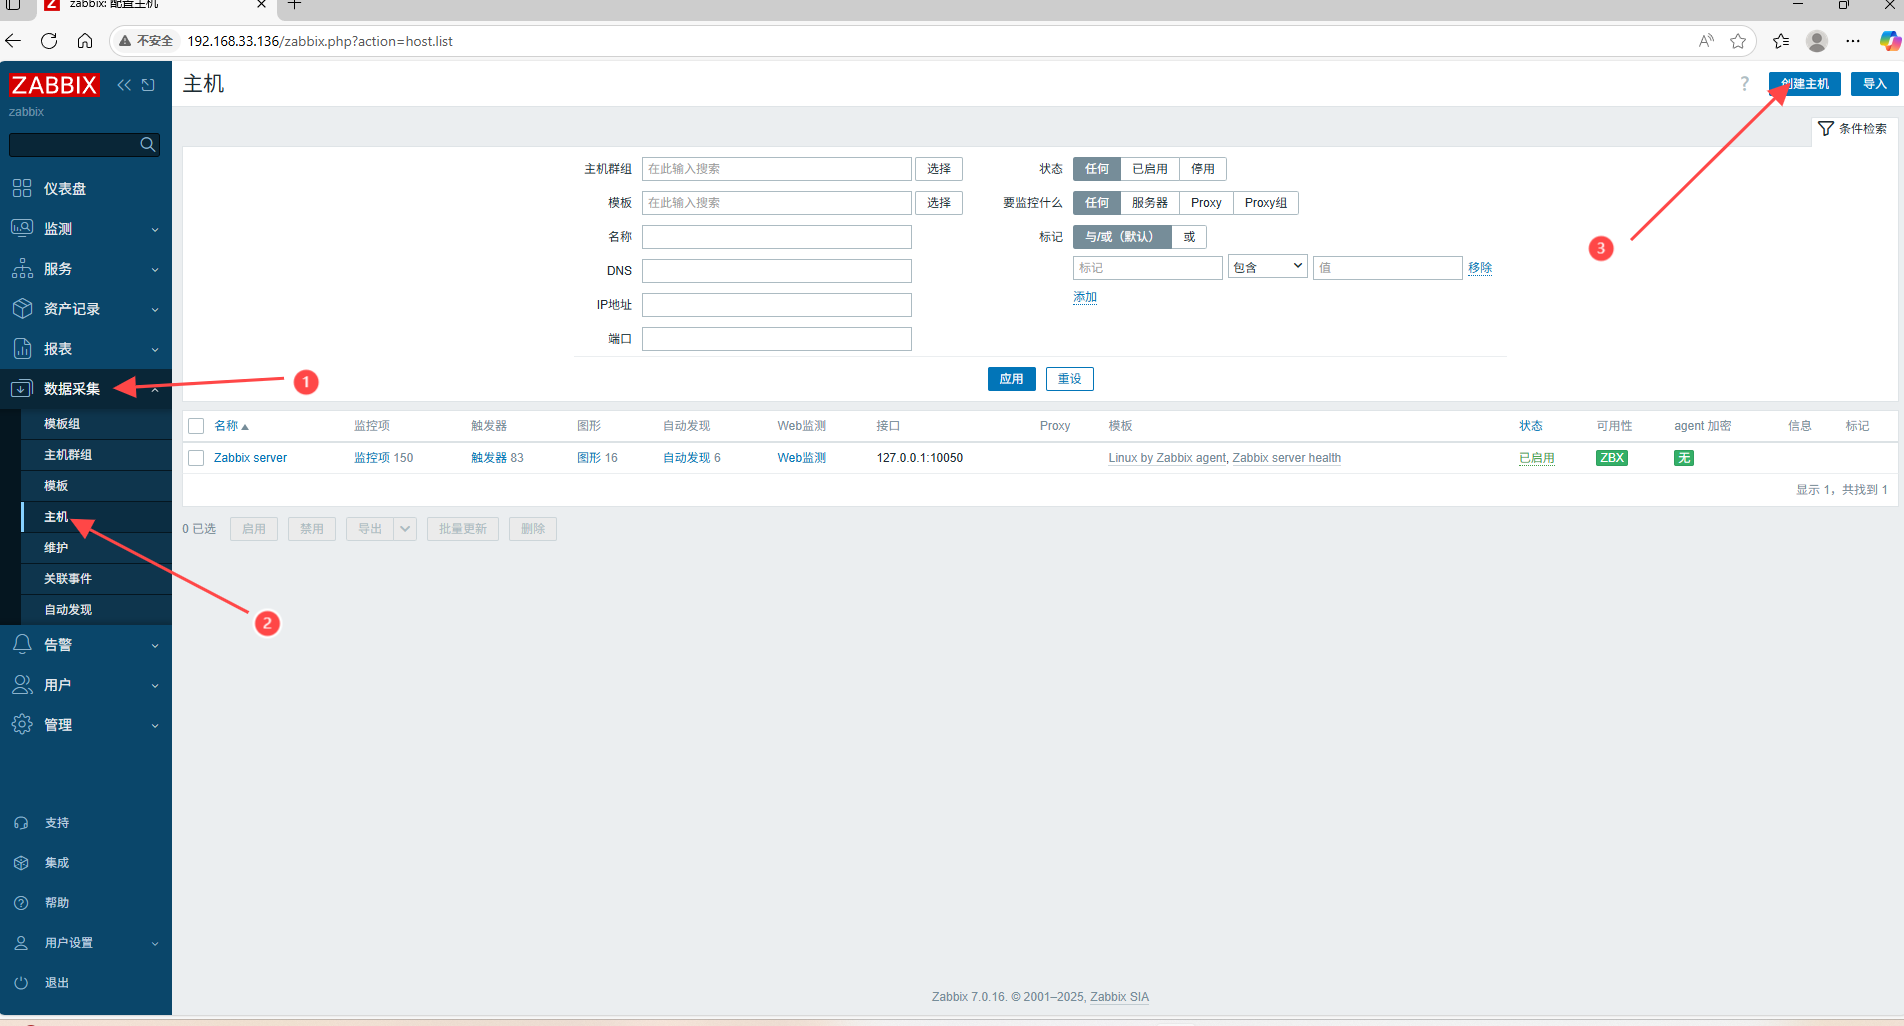Click the 添加 link to add a tag
1904x1026 pixels.
[x=1085, y=297]
